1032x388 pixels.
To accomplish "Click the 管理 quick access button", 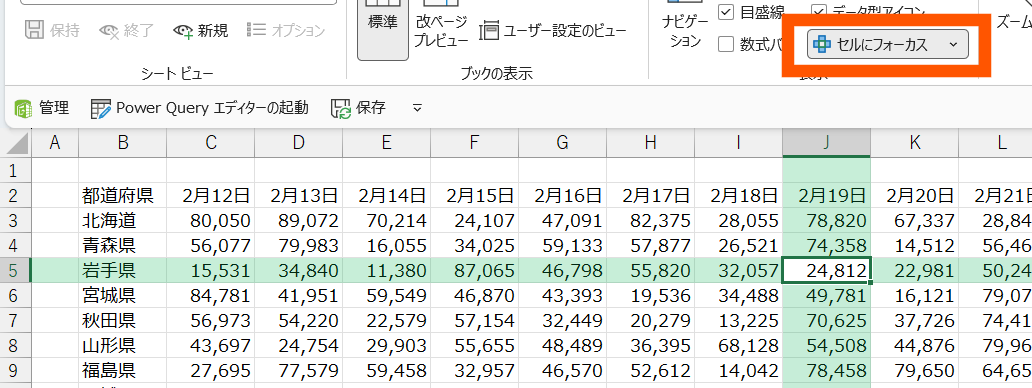I will point(42,108).
